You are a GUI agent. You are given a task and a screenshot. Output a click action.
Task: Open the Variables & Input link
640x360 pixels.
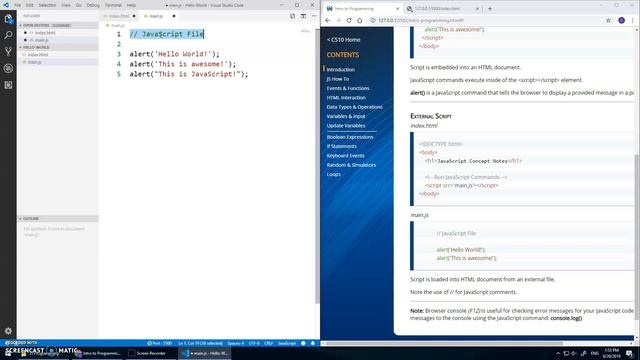pos(346,116)
